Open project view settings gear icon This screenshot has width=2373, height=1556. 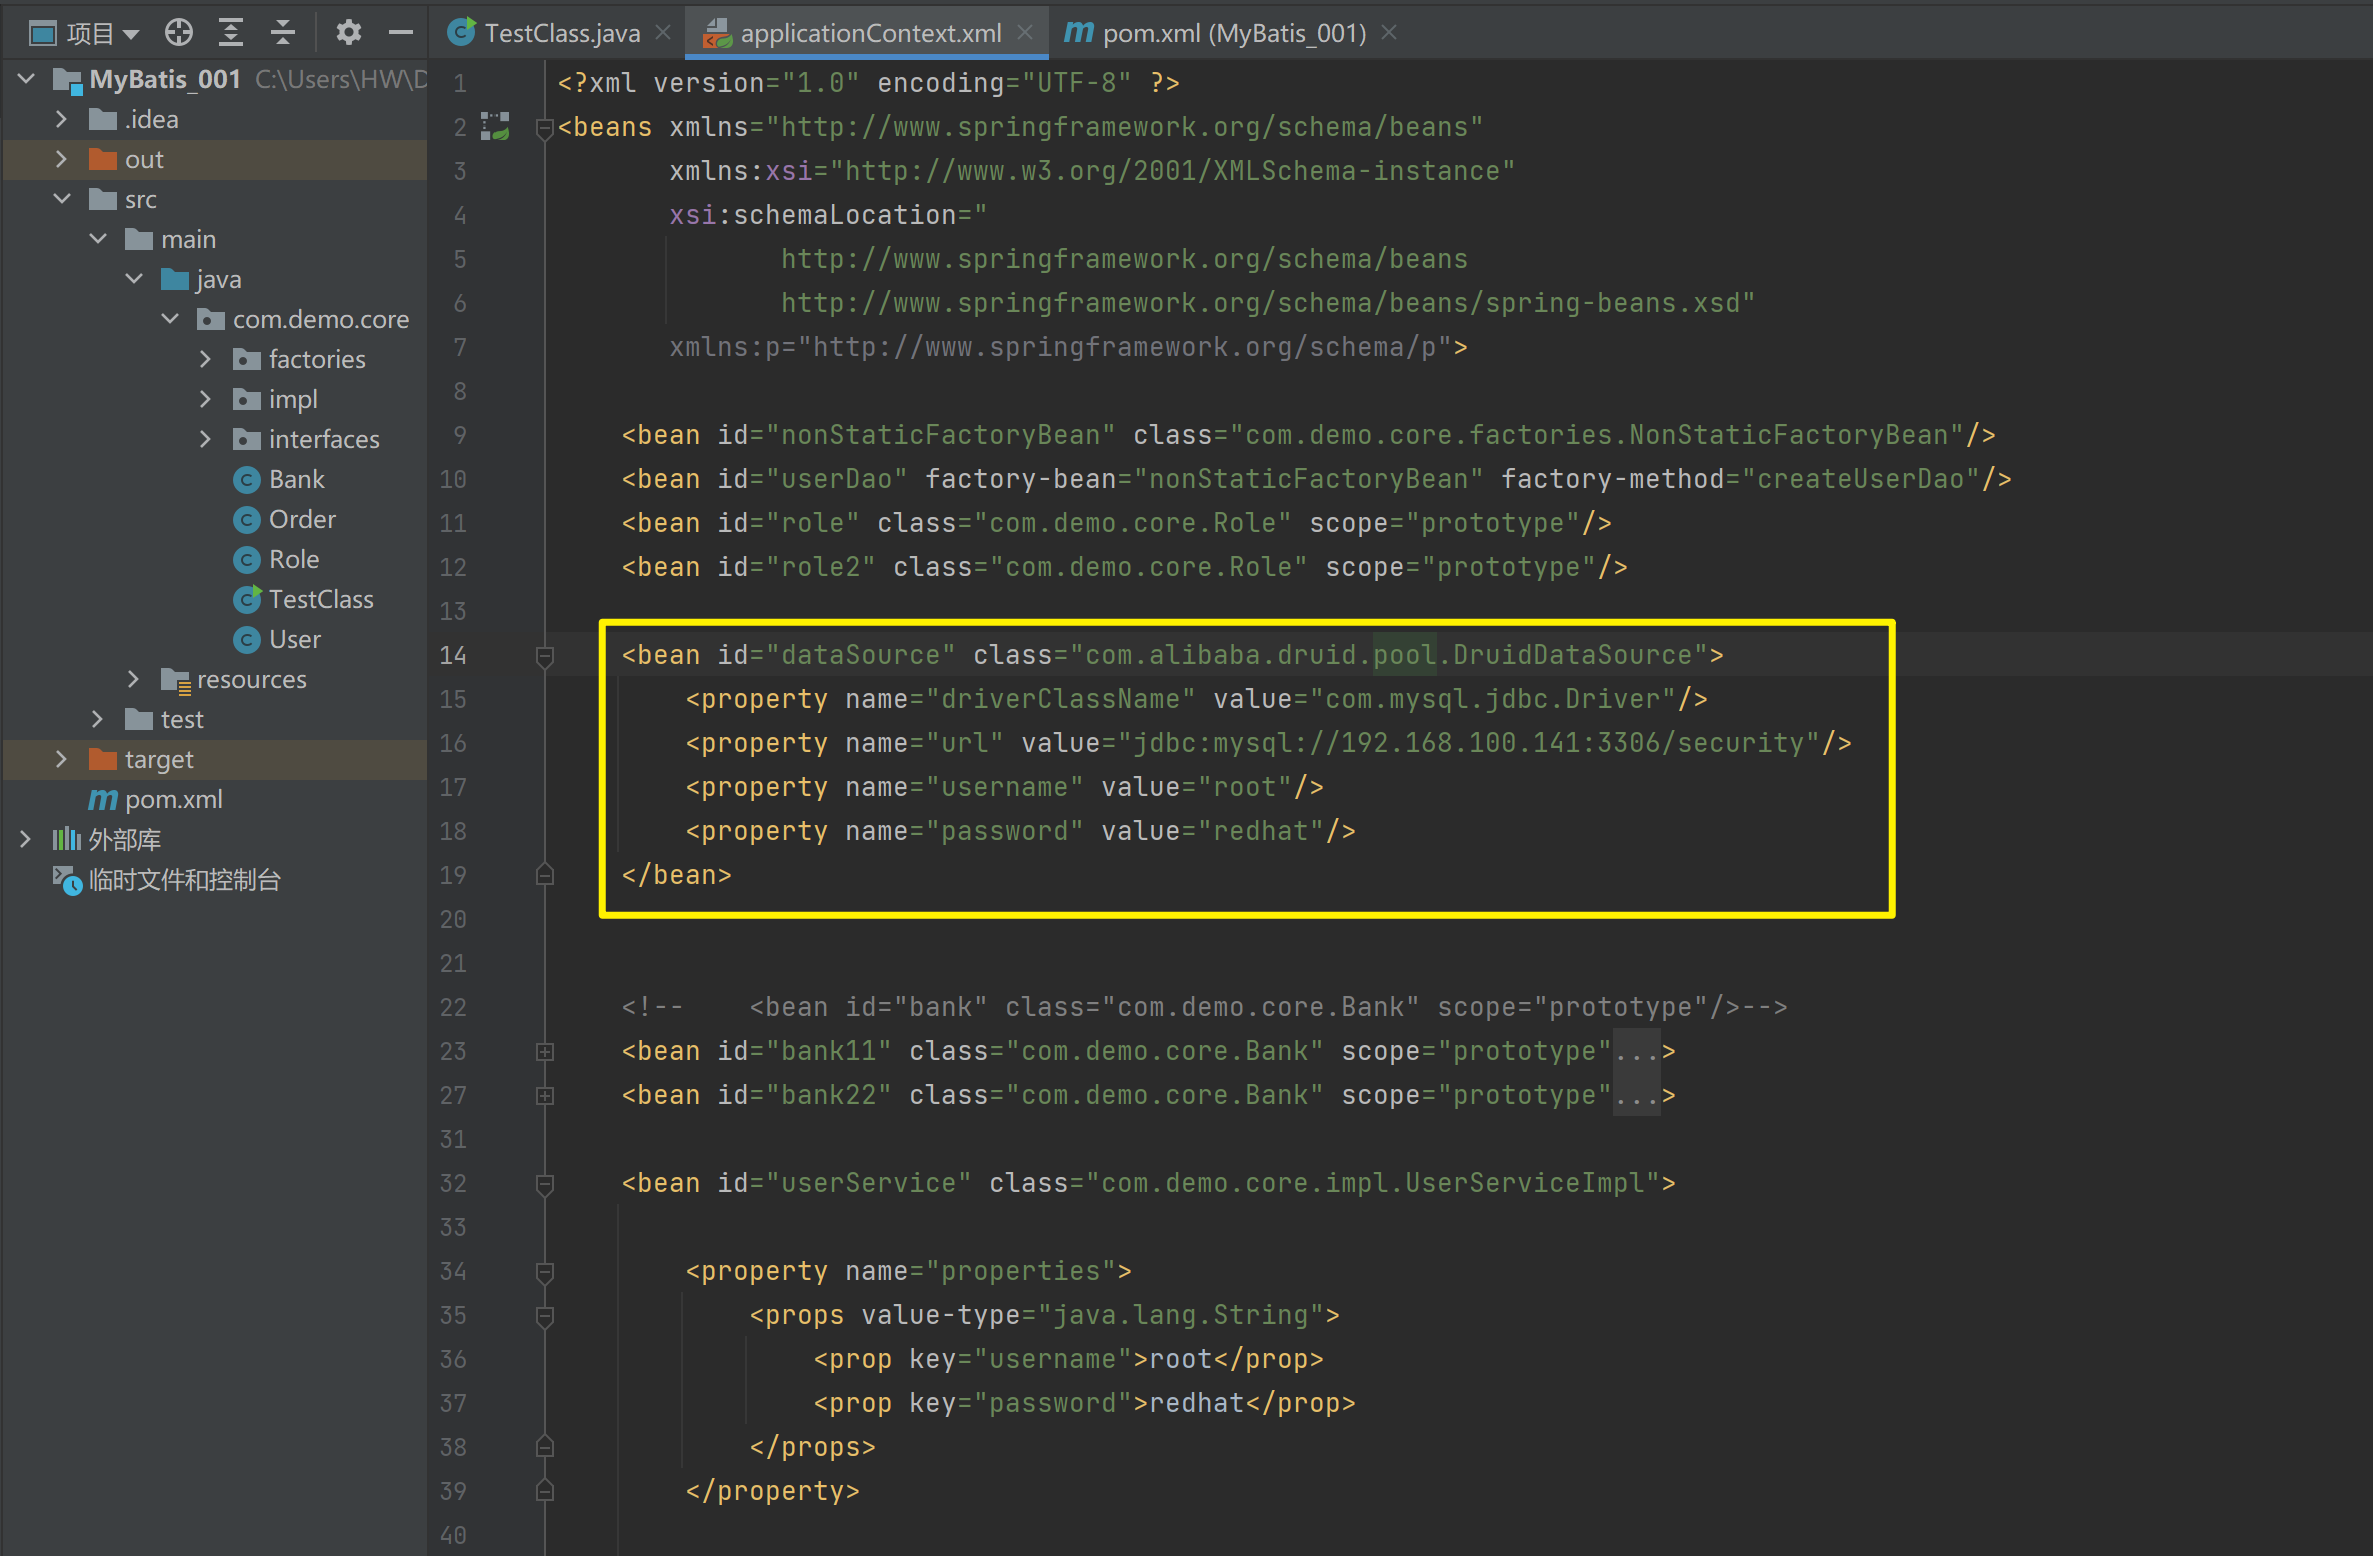tap(348, 33)
